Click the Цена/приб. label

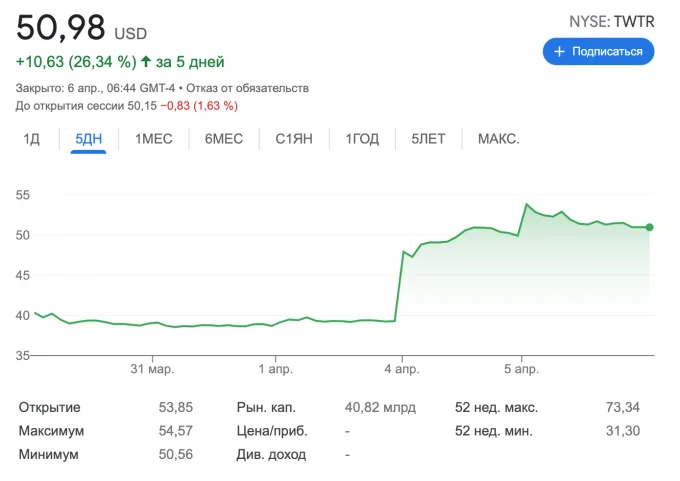[x=272, y=431]
